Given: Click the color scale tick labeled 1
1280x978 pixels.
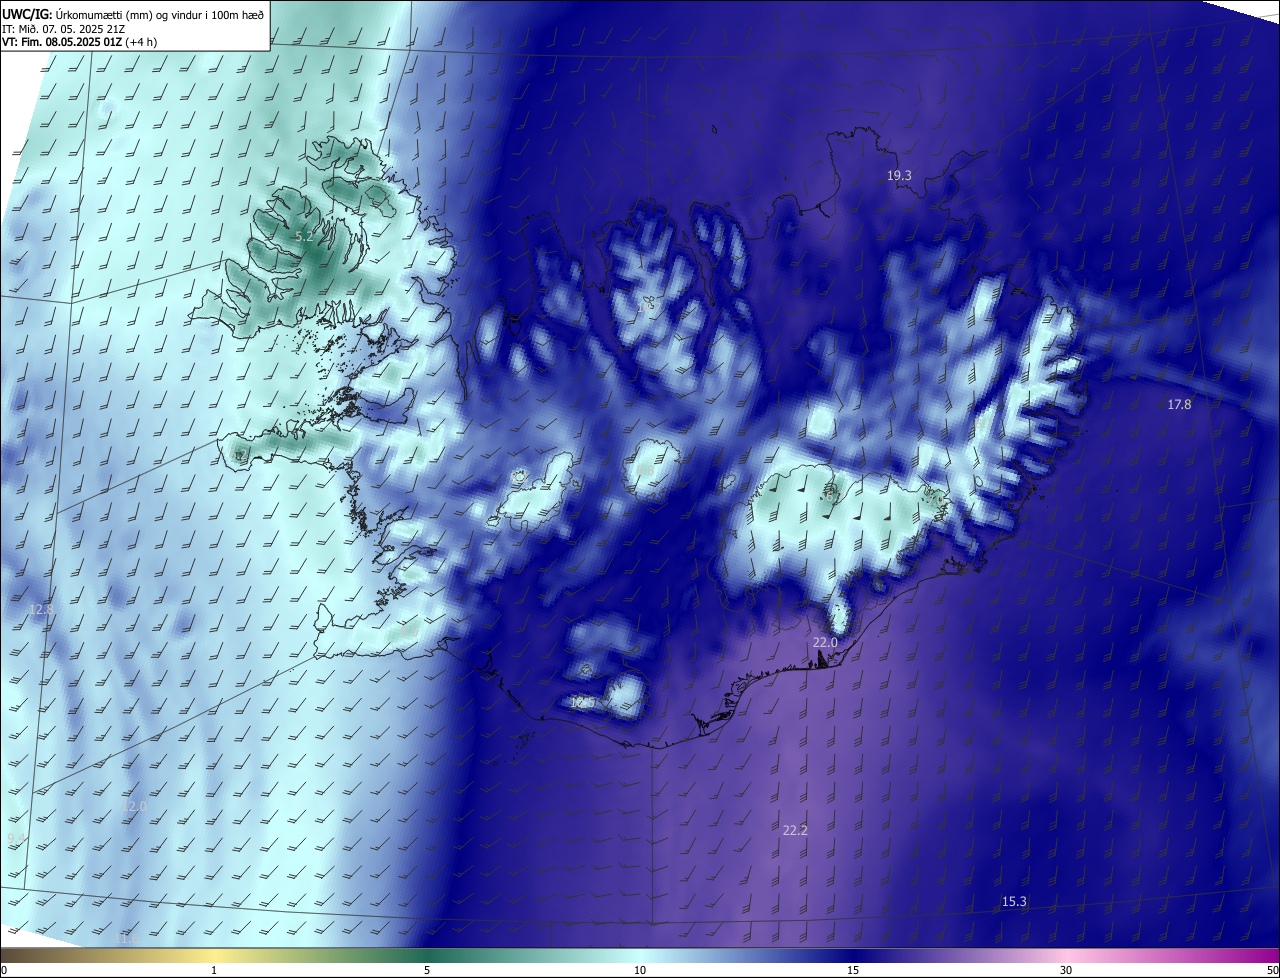Looking at the screenshot, I should pyautogui.click(x=214, y=970).
